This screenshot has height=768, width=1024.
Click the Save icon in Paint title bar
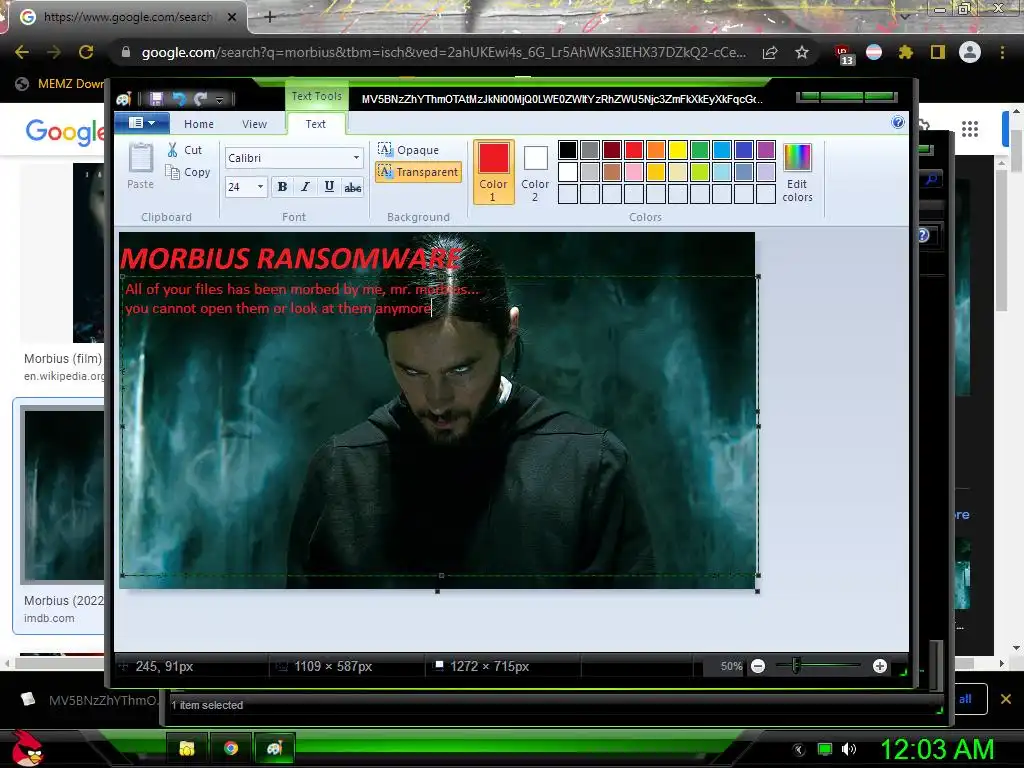tap(156, 99)
